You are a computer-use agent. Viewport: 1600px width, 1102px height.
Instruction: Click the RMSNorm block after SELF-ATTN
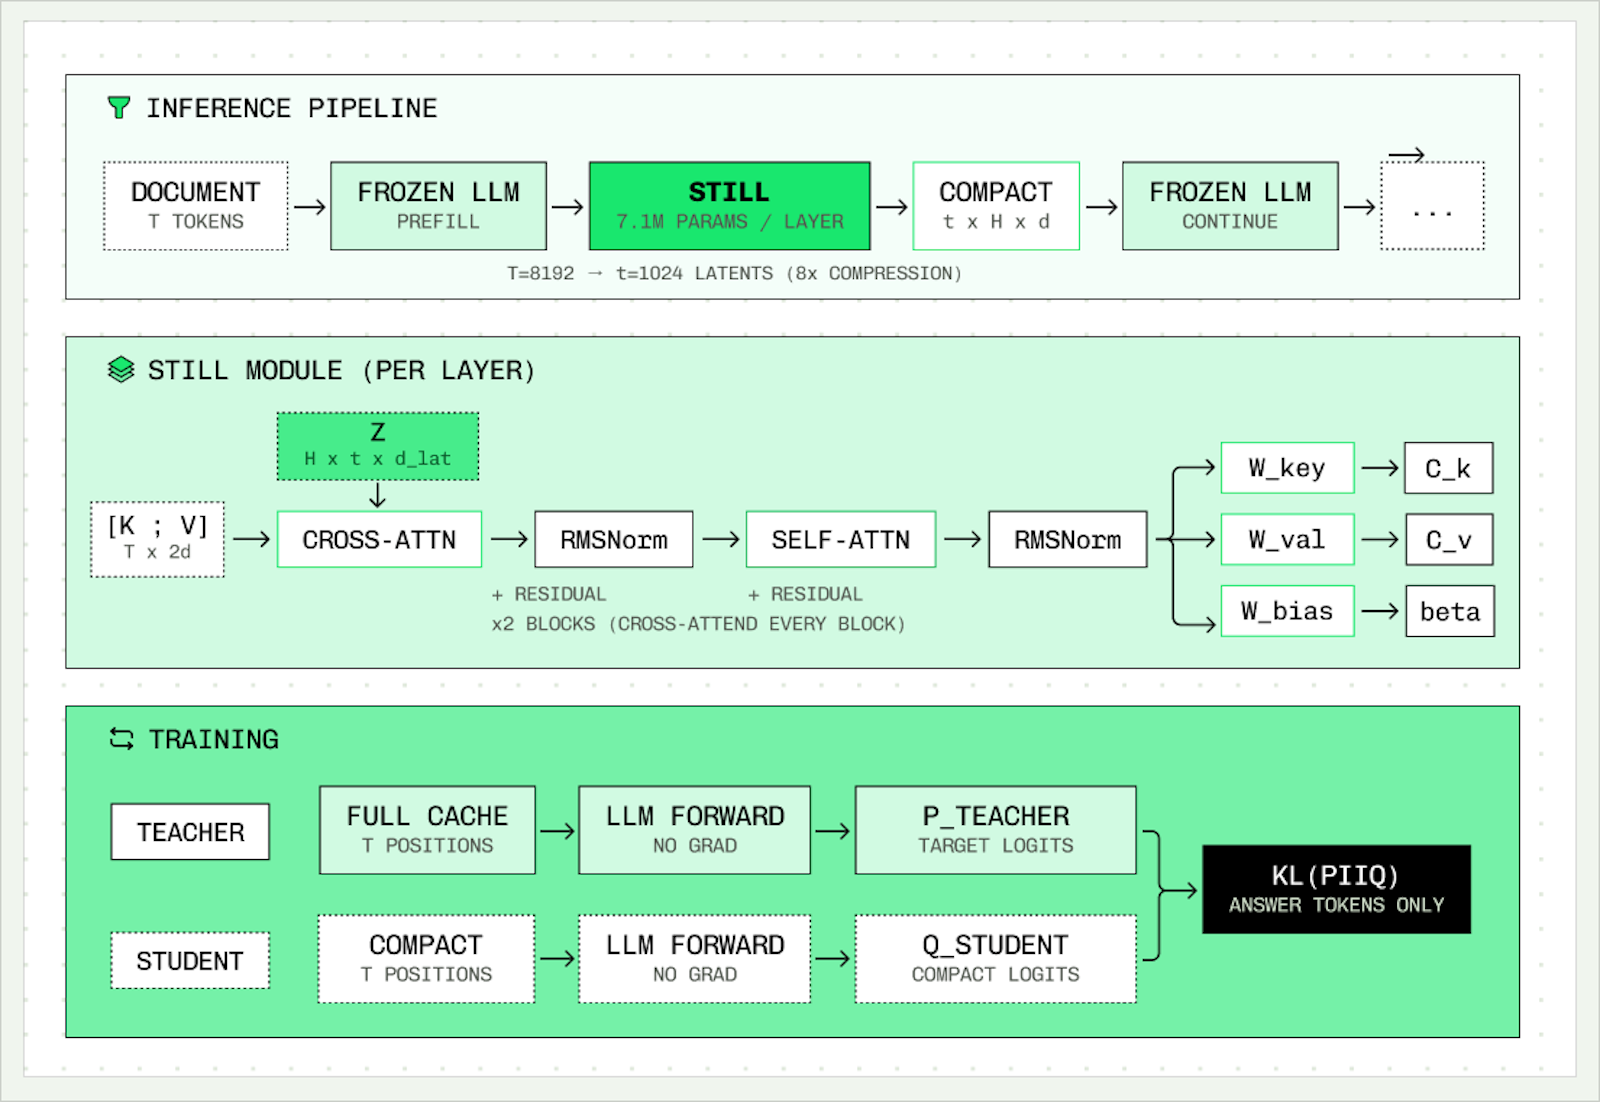pyautogui.click(x=1068, y=540)
